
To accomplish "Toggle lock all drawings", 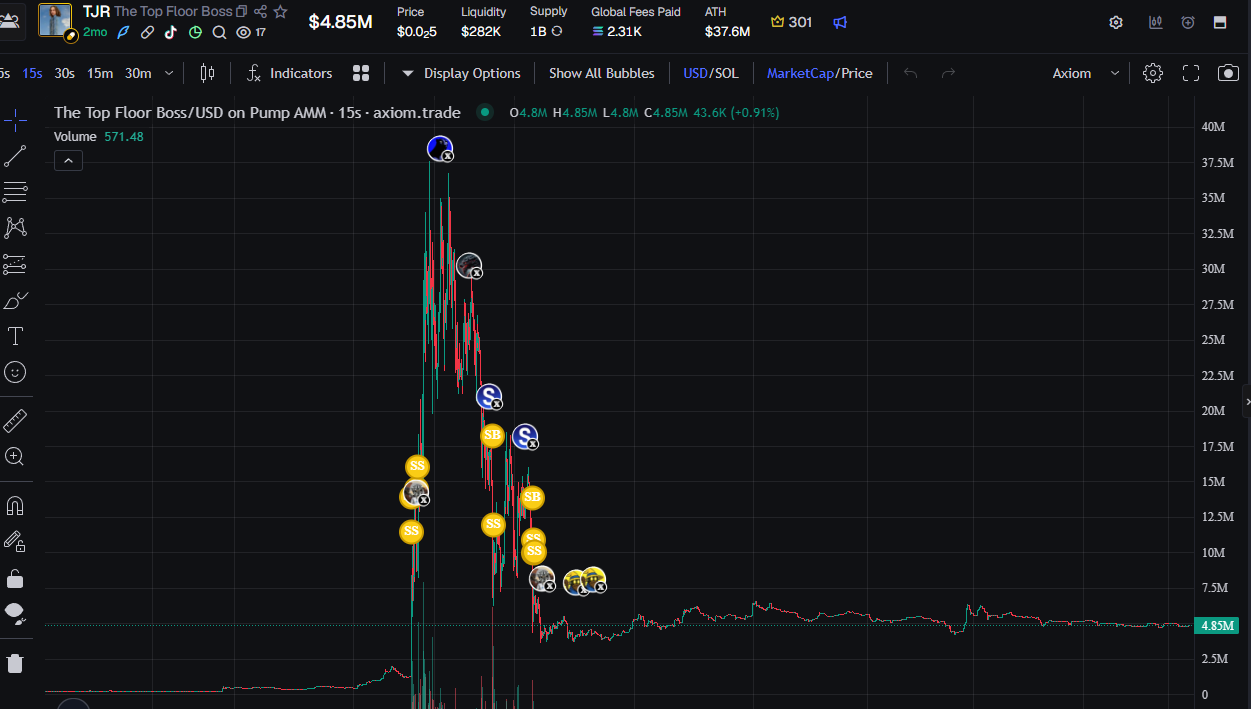I will [x=15, y=578].
